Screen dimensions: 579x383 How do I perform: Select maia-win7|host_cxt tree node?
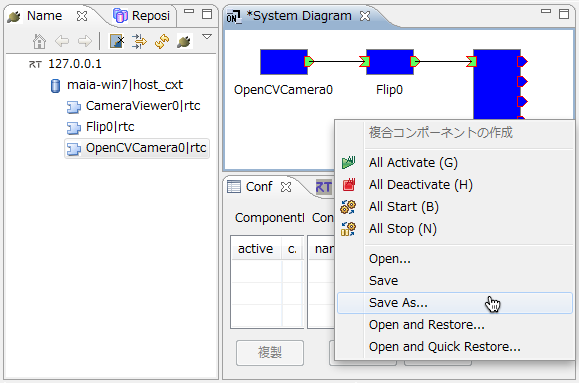pos(125,85)
